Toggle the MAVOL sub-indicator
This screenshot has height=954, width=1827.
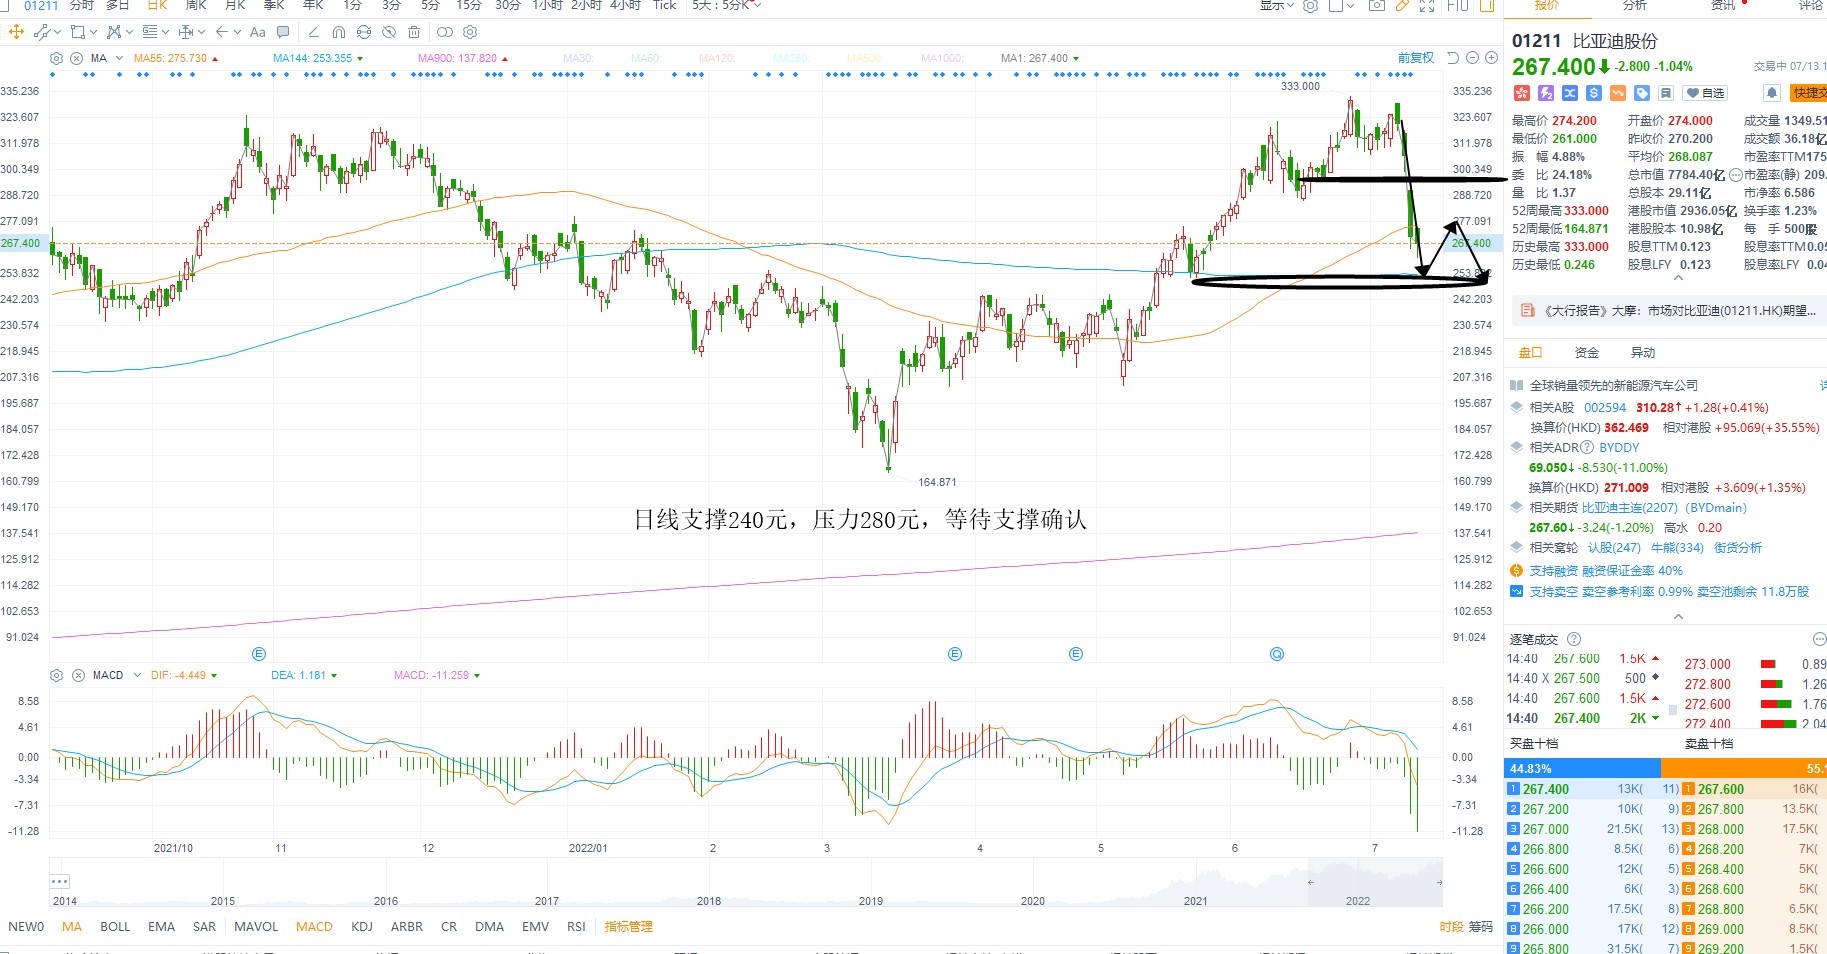(x=256, y=927)
